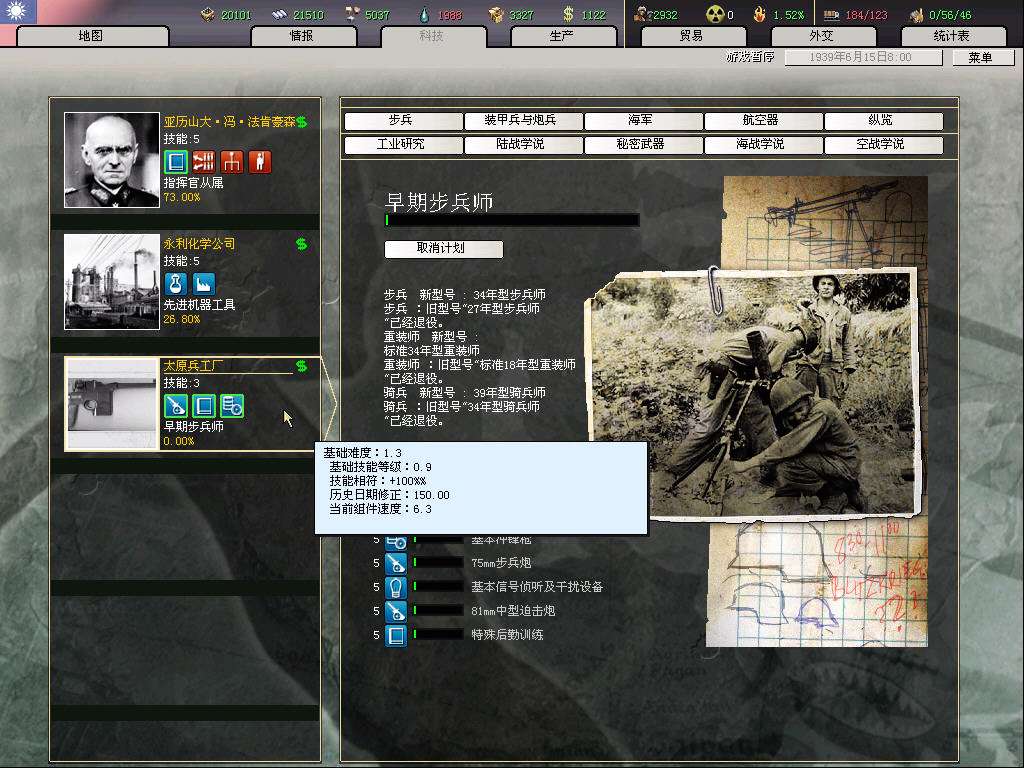Viewport: 1024px width, 768px height.
Task: Select the 亚历山大·冯·法肯豪森 portrait thumbnail
Action: [x=111, y=160]
